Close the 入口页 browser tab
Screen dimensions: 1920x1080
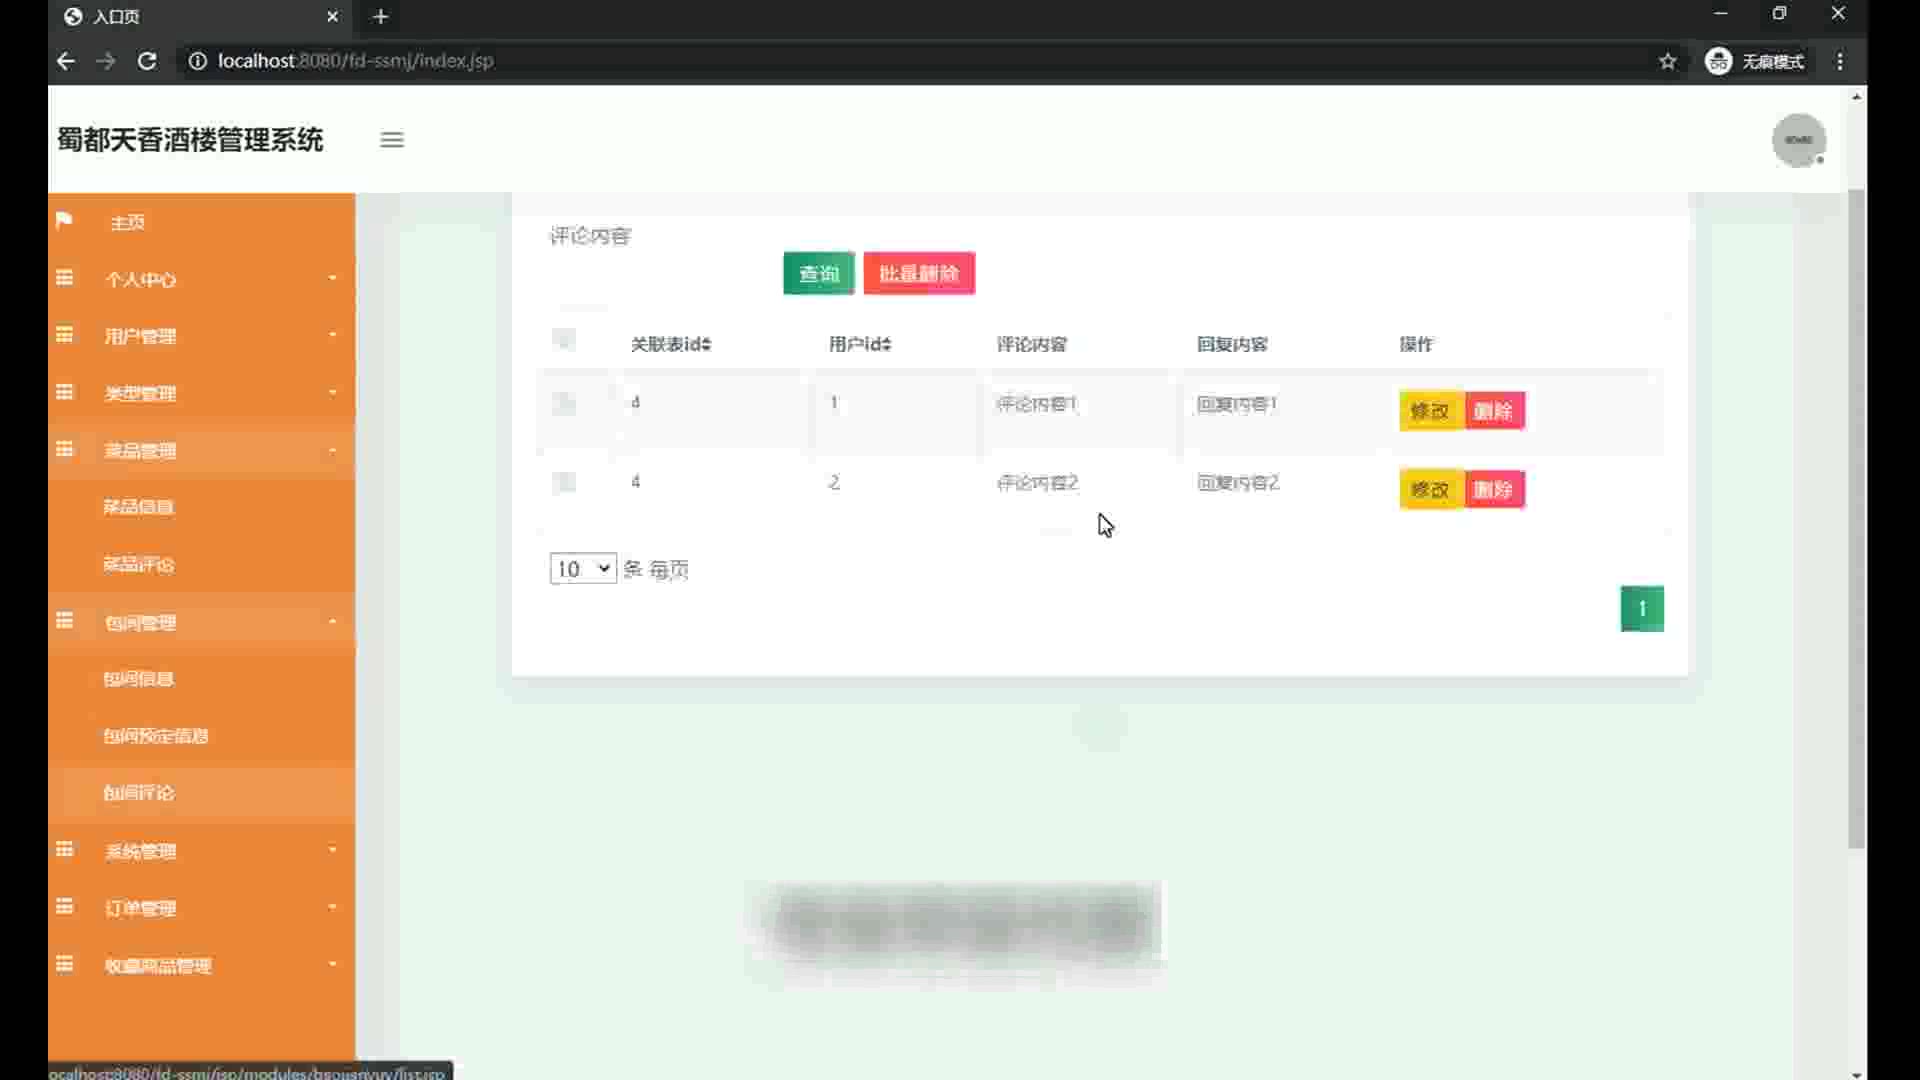[333, 16]
